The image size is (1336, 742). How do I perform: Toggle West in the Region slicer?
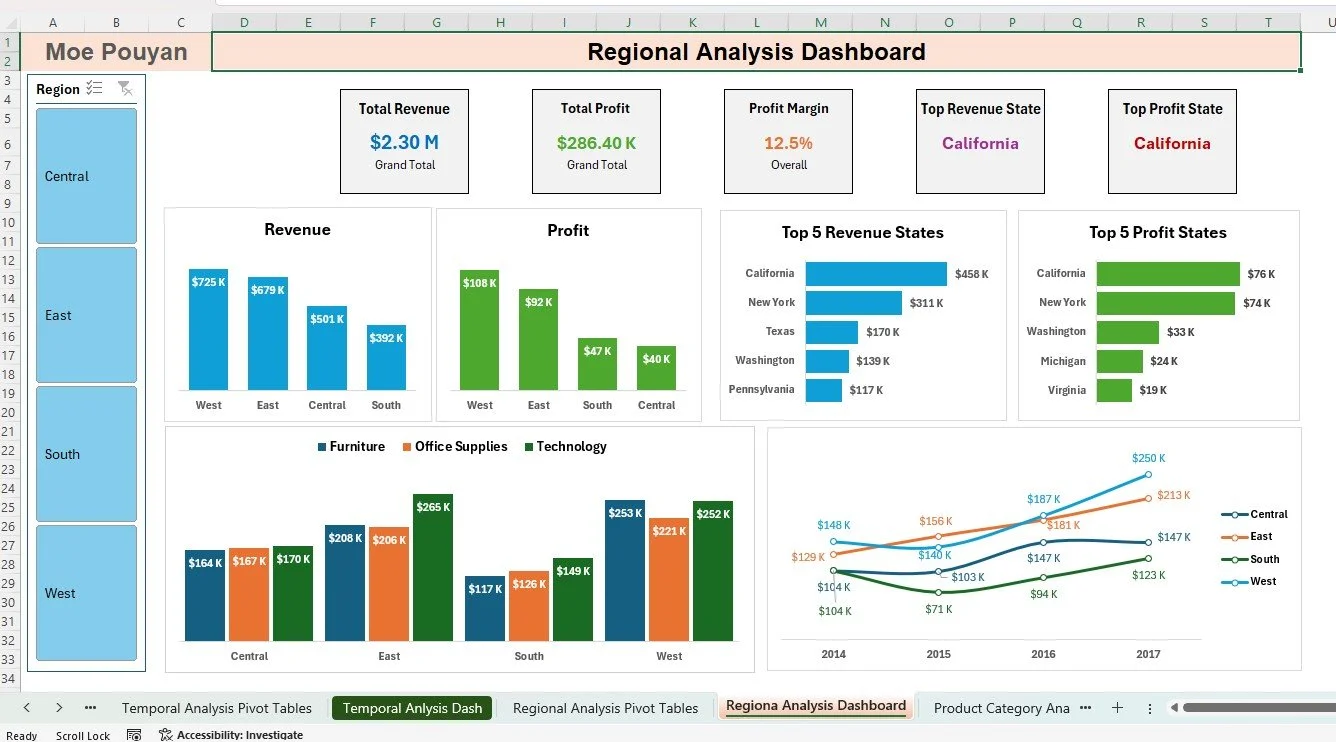pyautogui.click(x=86, y=593)
